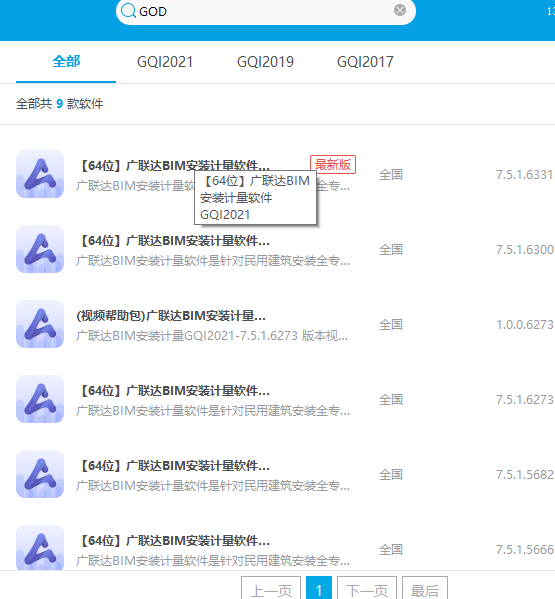
Task: Focus the search box containing GOD
Action: click(265, 11)
